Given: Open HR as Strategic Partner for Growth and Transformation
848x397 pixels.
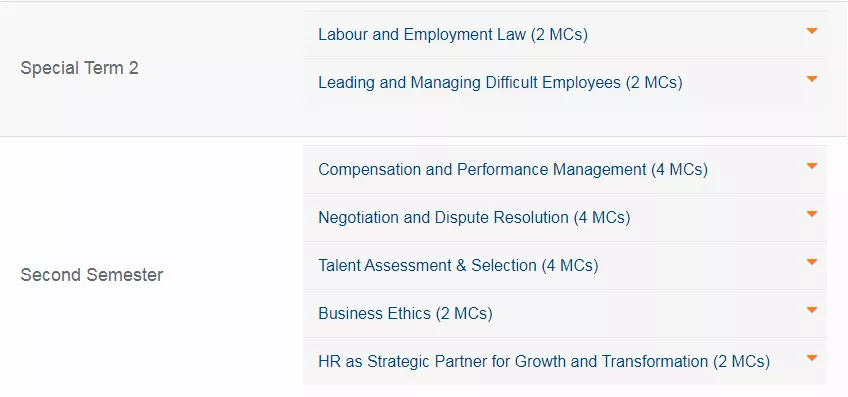Looking at the screenshot, I should (544, 361).
